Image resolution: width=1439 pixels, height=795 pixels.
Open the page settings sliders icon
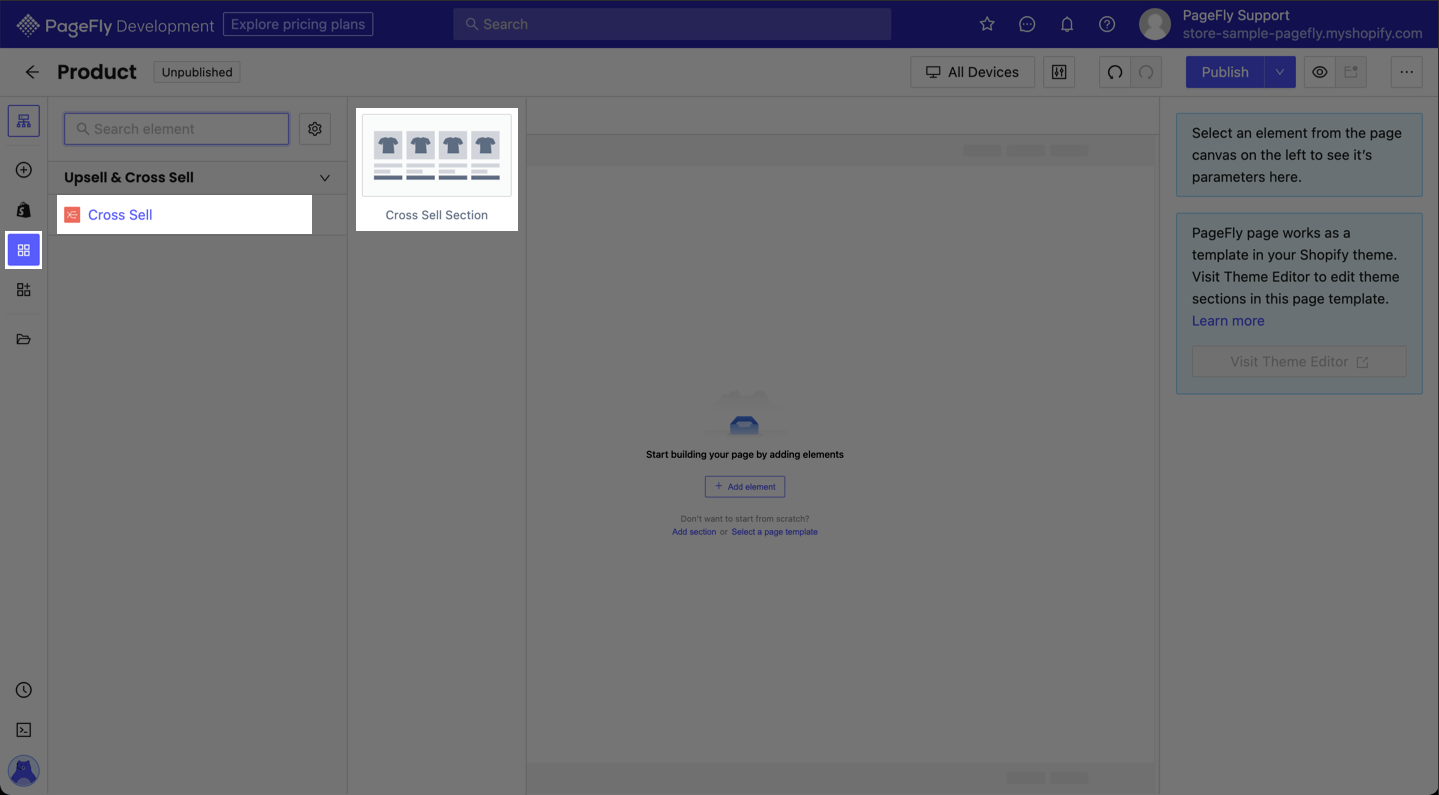click(x=1059, y=72)
